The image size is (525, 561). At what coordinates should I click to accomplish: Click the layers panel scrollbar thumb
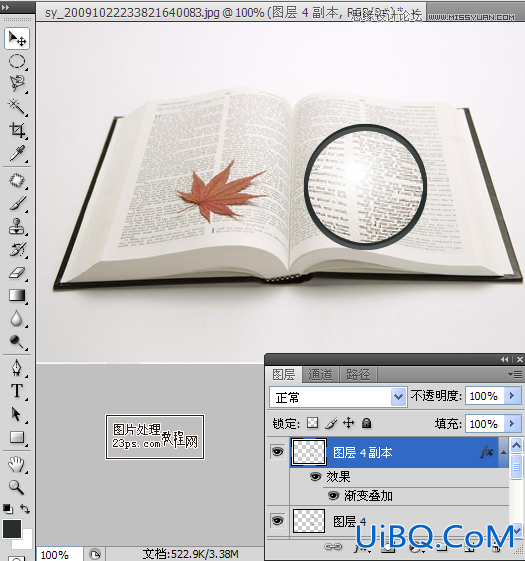(516, 467)
